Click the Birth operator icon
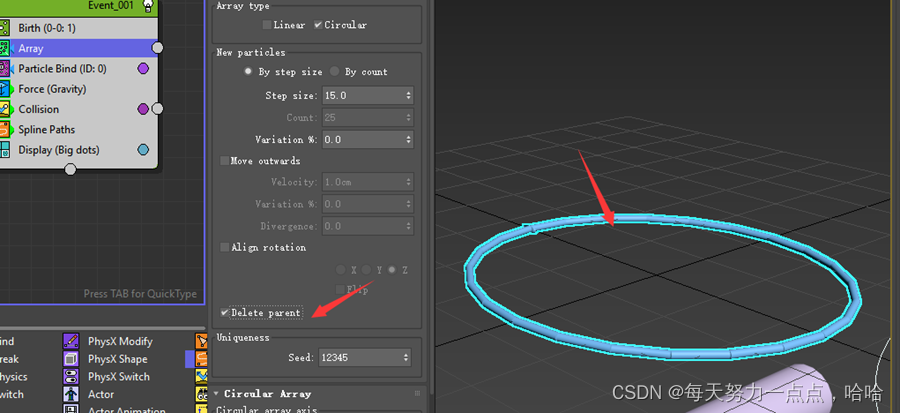Image resolution: width=900 pixels, height=413 pixels. [4, 28]
